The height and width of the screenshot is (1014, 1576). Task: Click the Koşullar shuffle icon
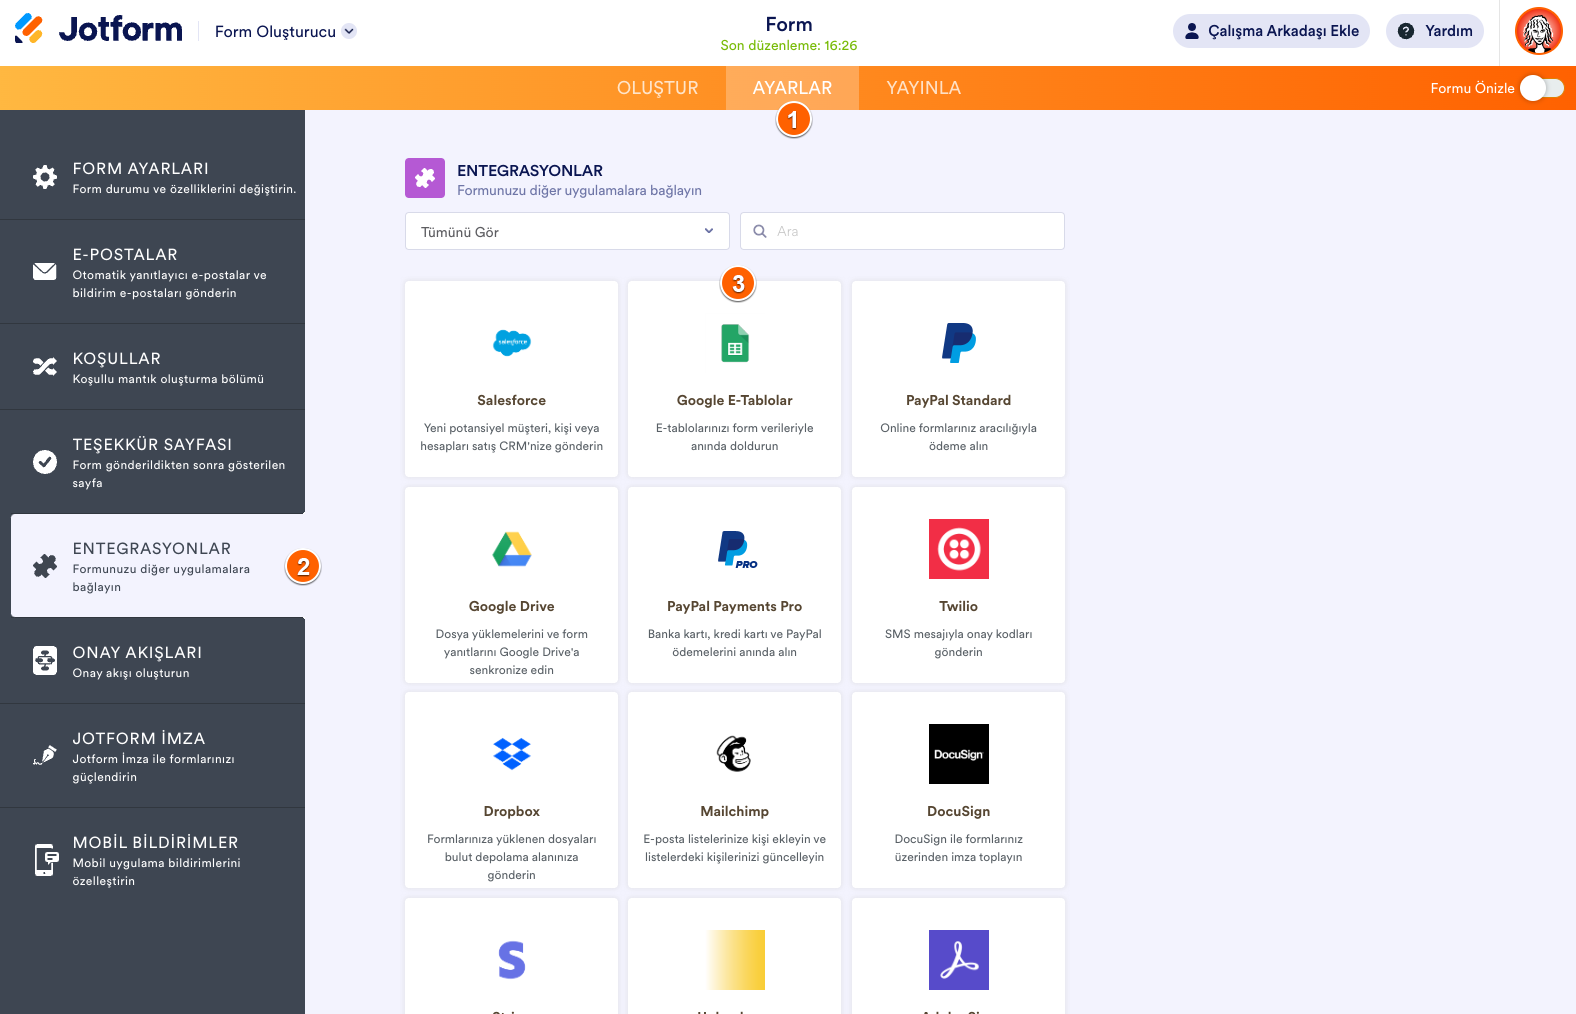tap(45, 366)
